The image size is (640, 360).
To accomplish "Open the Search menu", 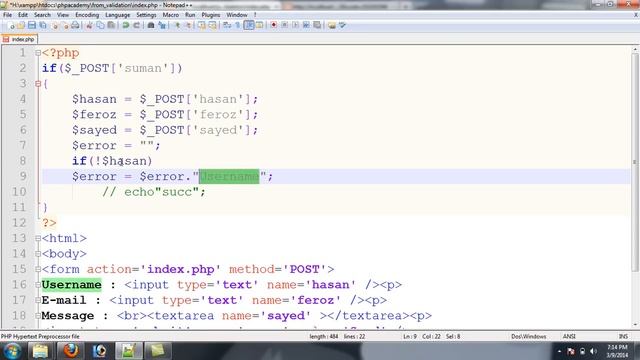I will pos(42,15).
